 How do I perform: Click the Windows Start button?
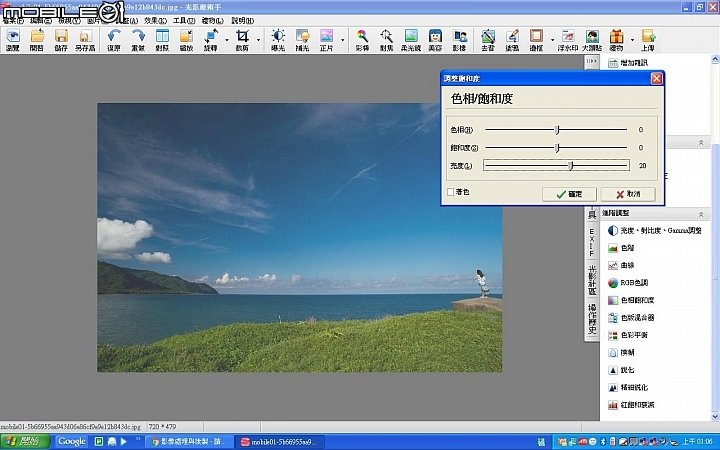click(23, 441)
